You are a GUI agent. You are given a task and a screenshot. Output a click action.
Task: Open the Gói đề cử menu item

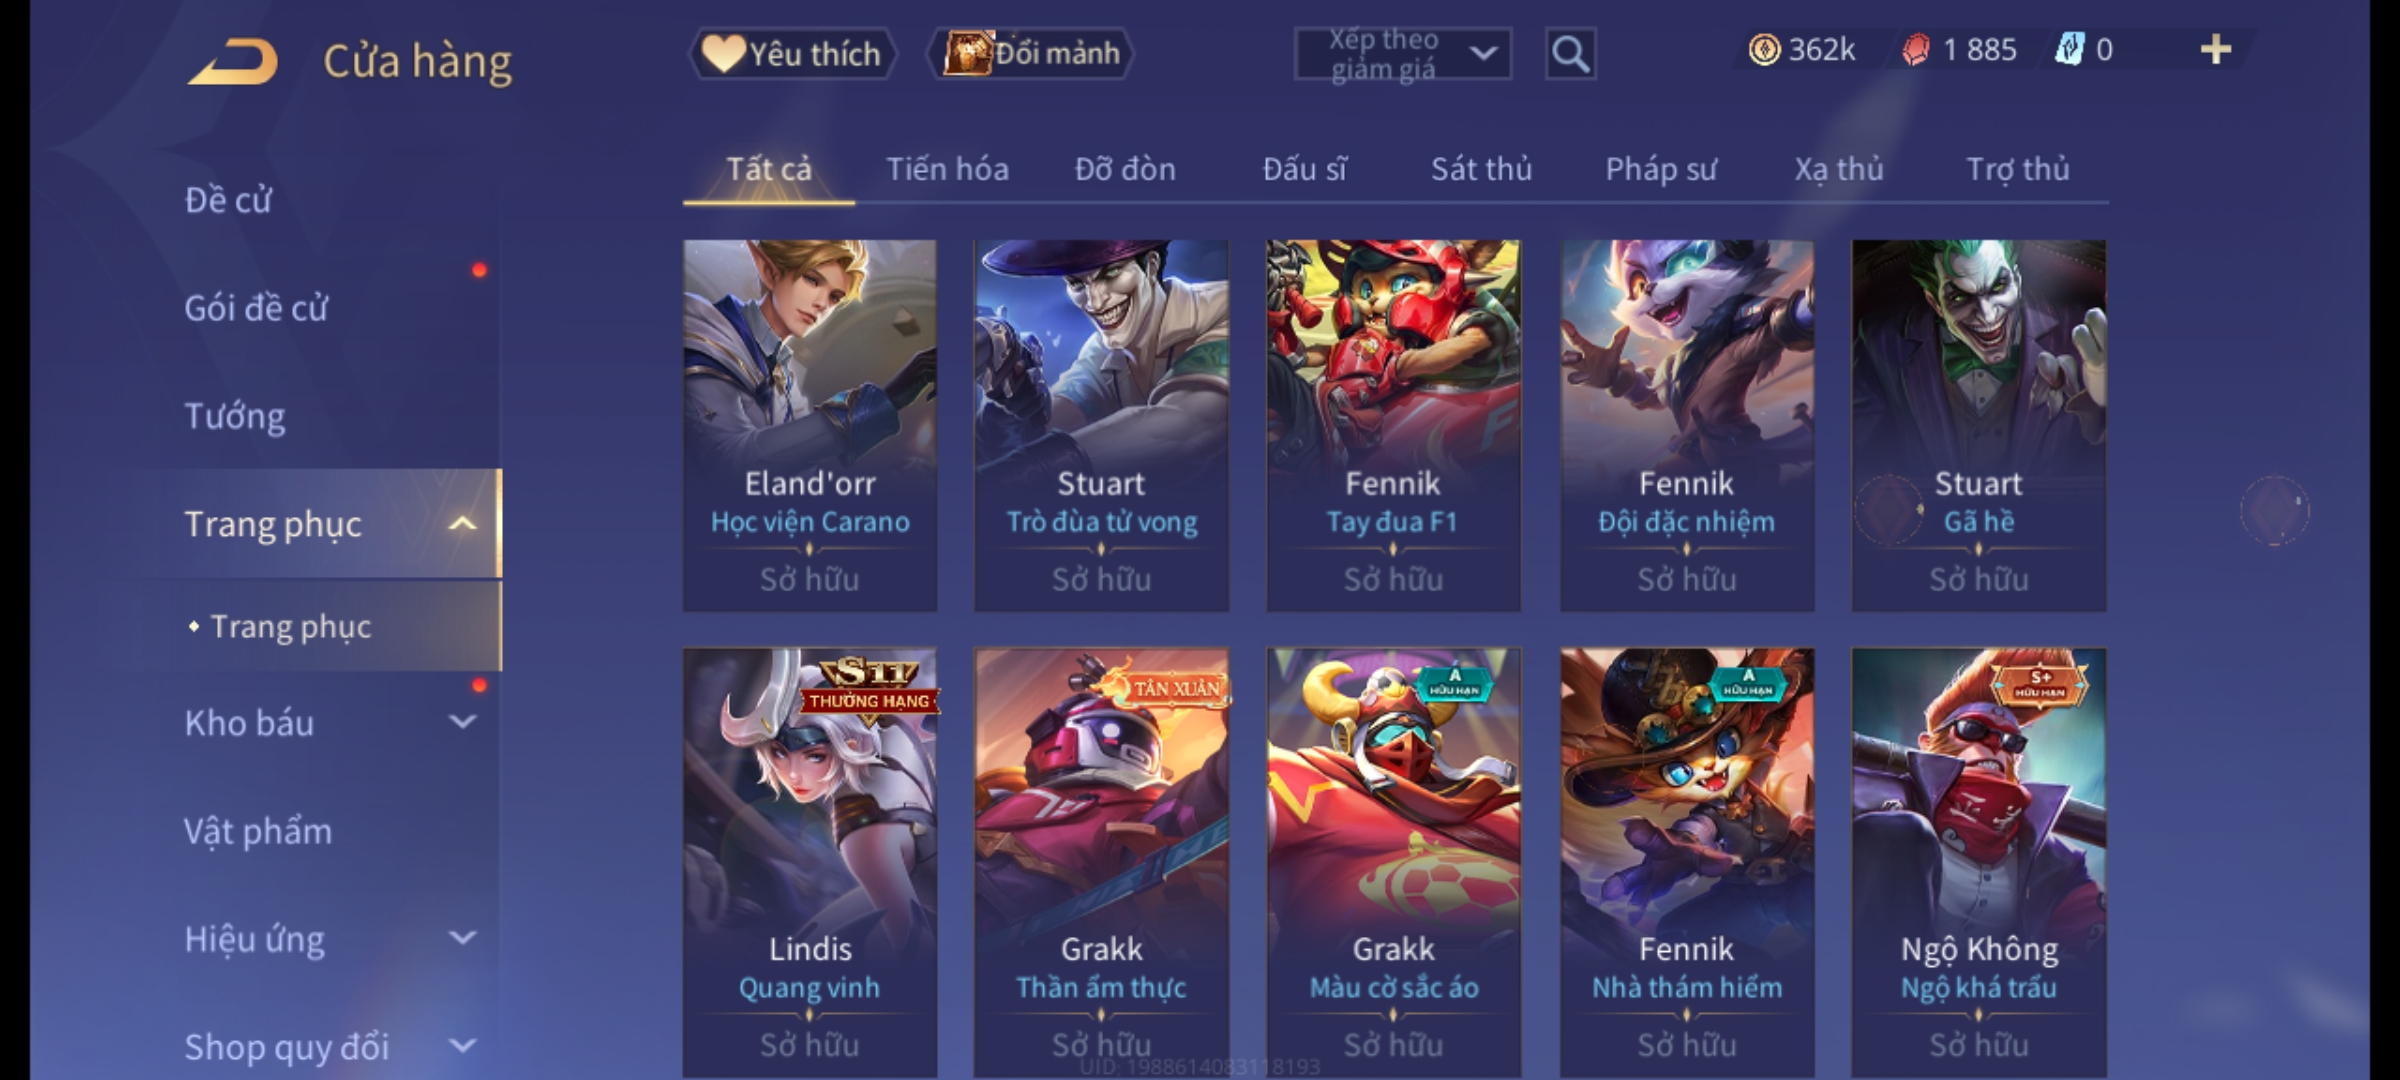(256, 308)
